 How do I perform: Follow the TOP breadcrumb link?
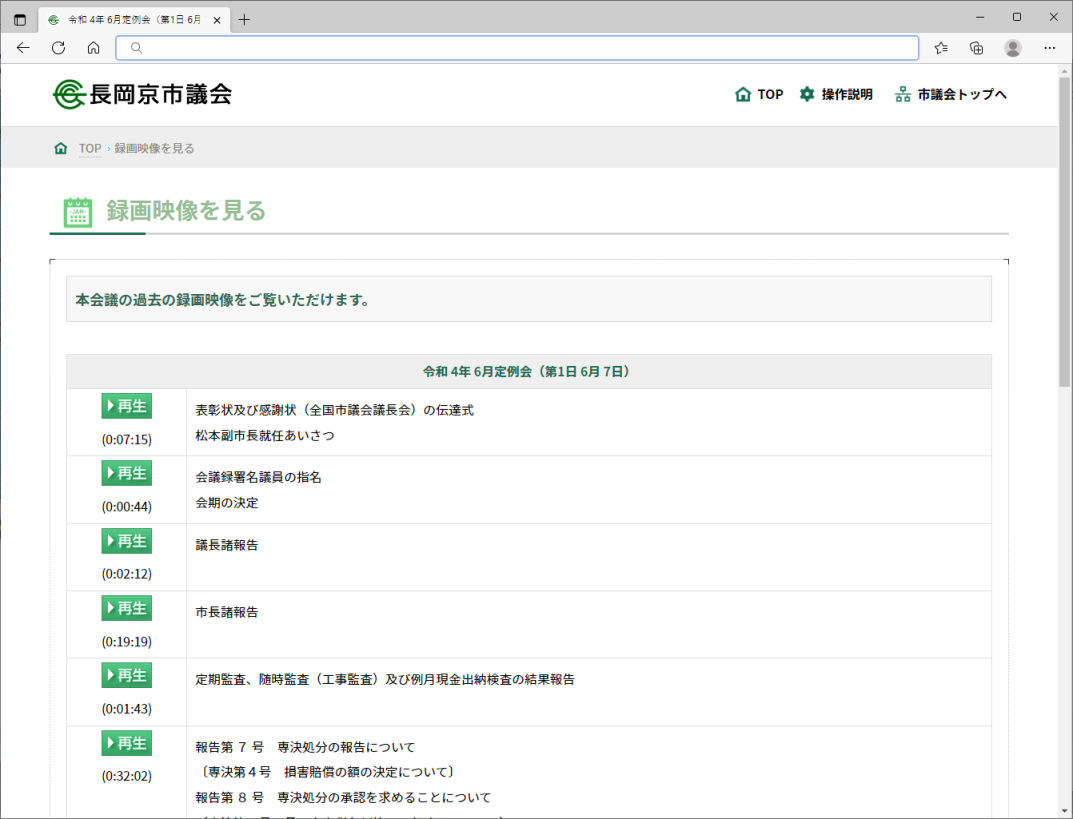tap(90, 148)
